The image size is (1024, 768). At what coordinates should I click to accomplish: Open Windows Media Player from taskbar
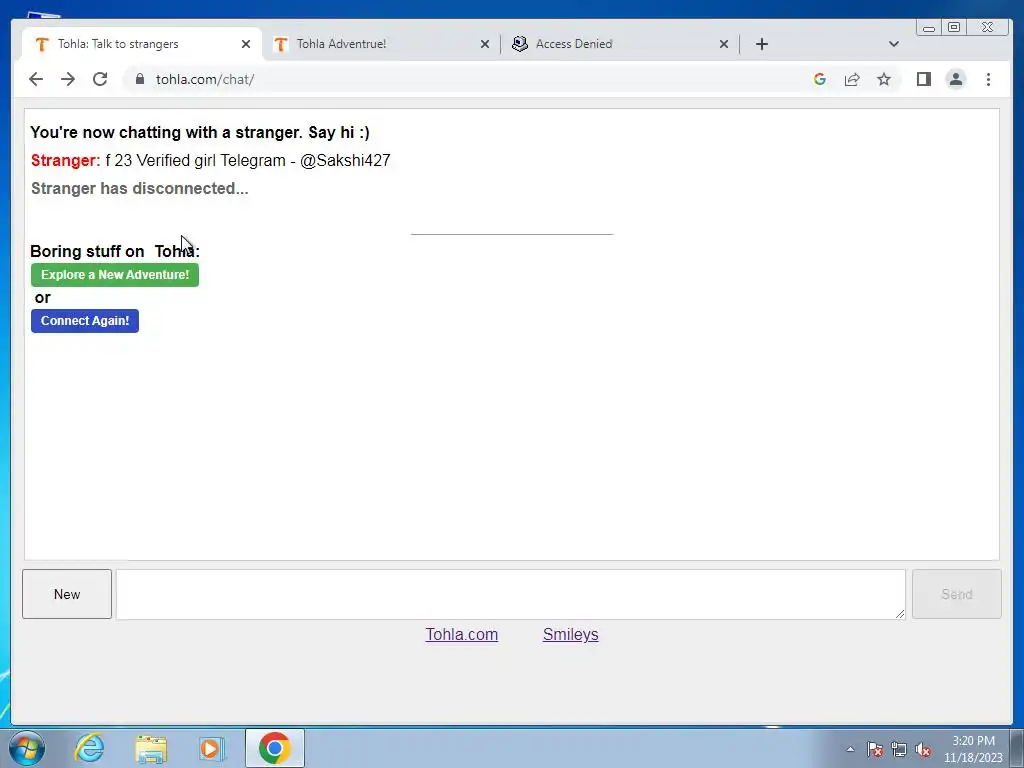pos(212,748)
